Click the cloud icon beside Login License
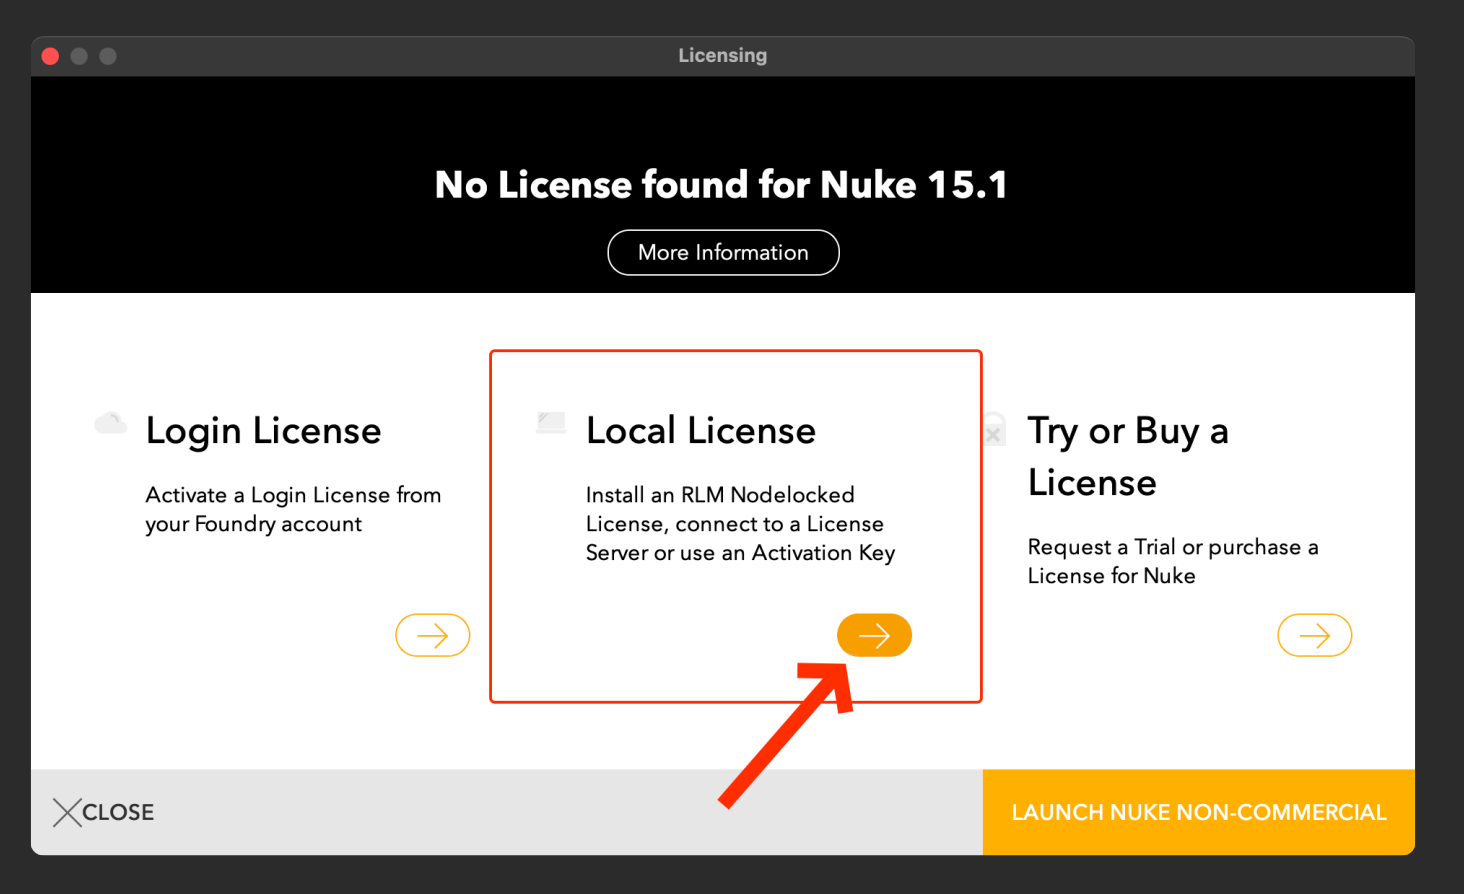 pos(110,423)
